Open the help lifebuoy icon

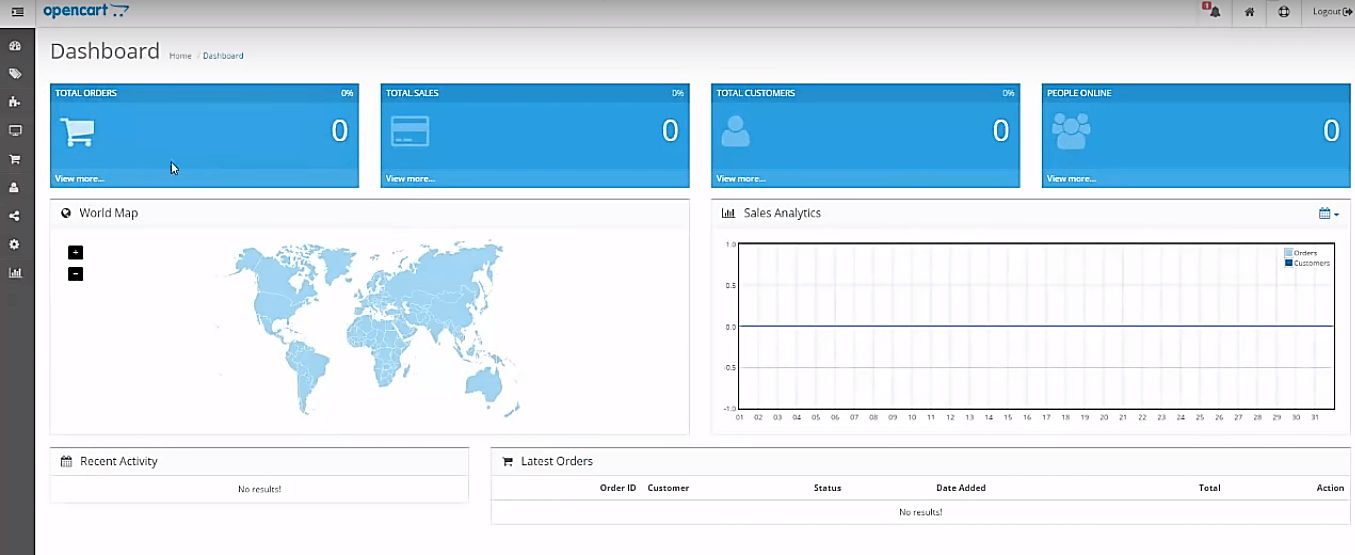[x=1284, y=12]
